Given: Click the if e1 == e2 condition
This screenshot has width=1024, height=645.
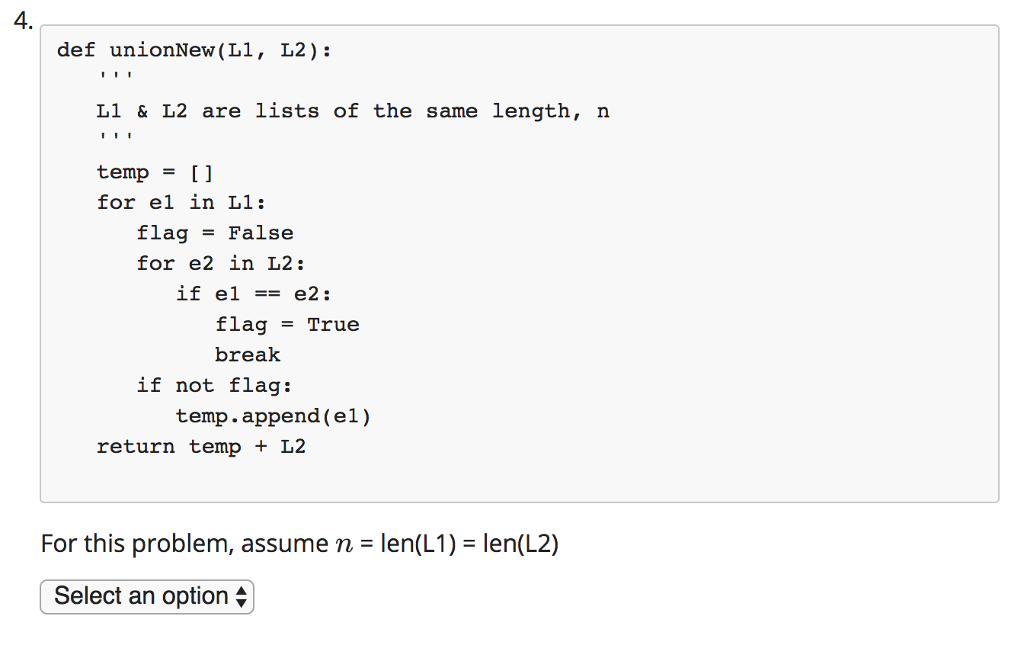Looking at the screenshot, I should click(253, 293).
